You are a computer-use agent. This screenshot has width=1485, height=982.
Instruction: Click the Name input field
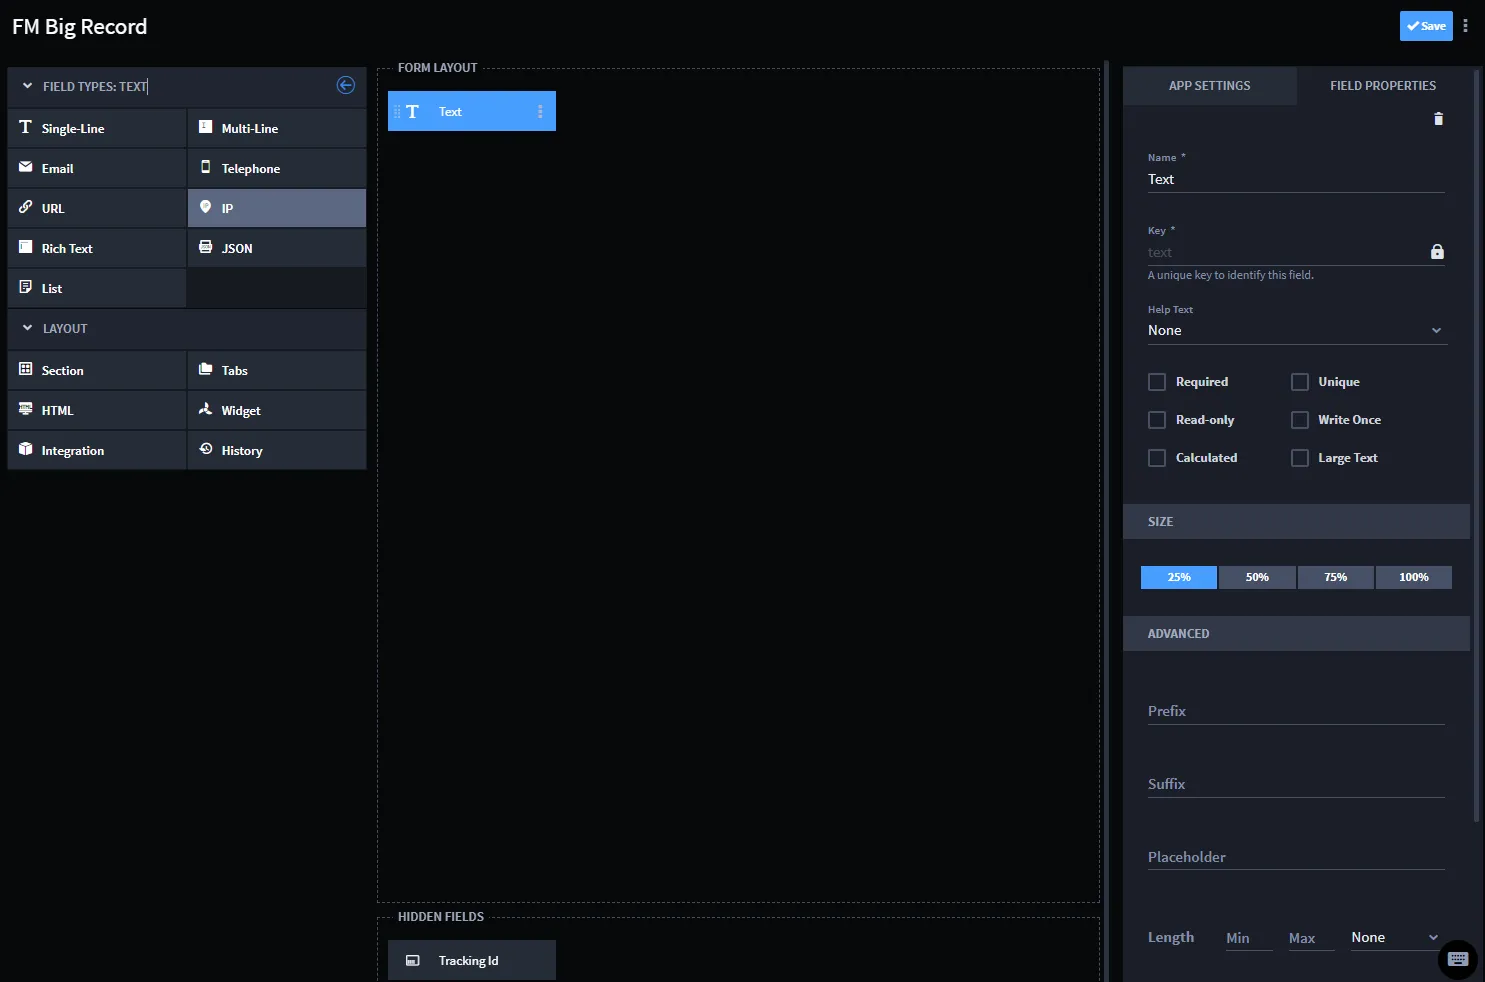(1296, 180)
